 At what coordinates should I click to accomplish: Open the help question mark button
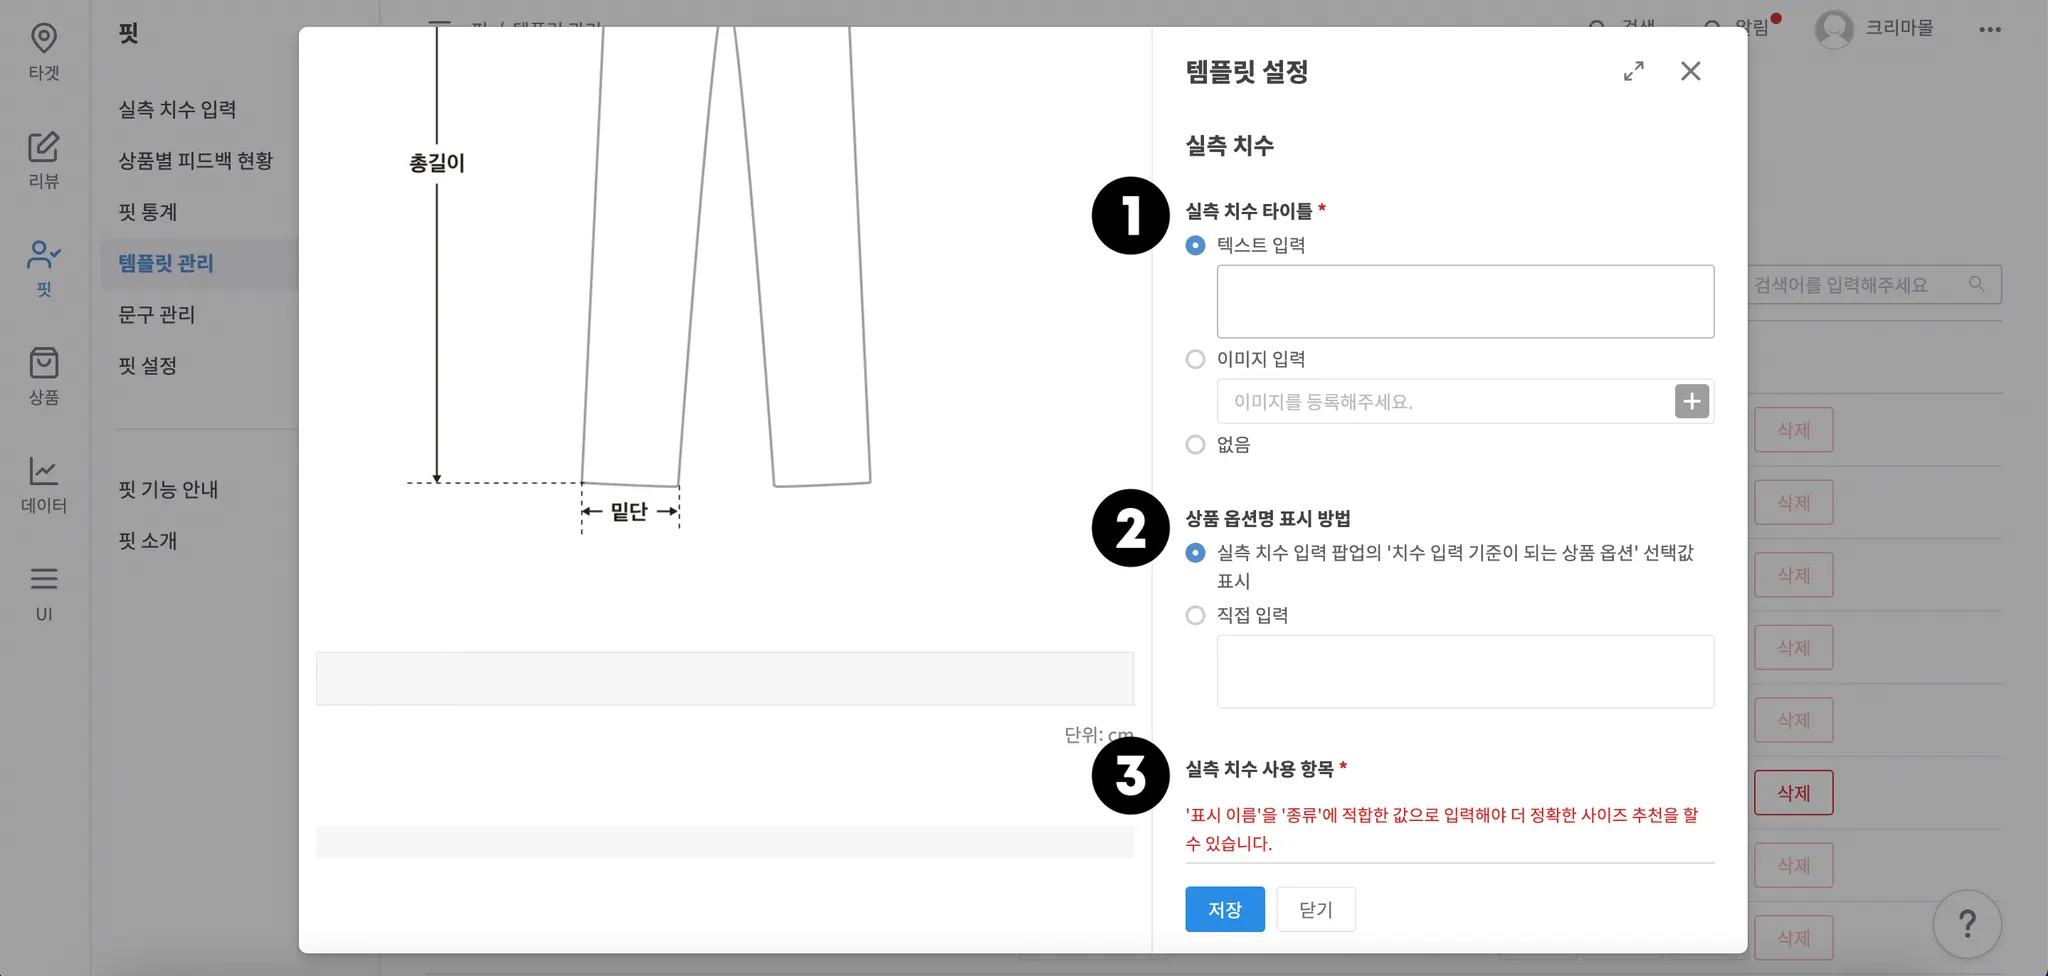[x=1966, y=924]
